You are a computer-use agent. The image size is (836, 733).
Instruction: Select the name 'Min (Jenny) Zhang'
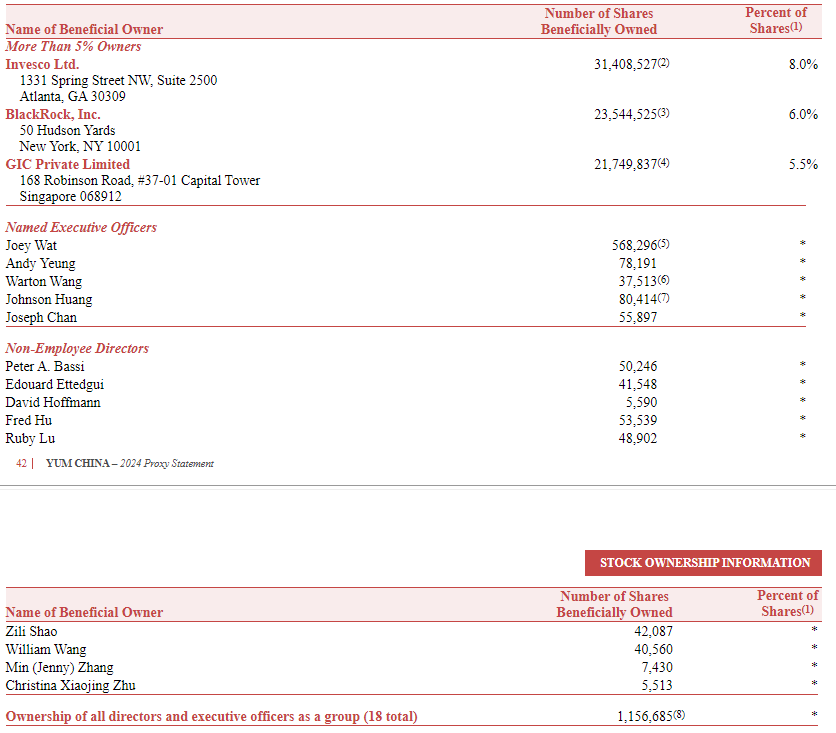coord(59,668)
